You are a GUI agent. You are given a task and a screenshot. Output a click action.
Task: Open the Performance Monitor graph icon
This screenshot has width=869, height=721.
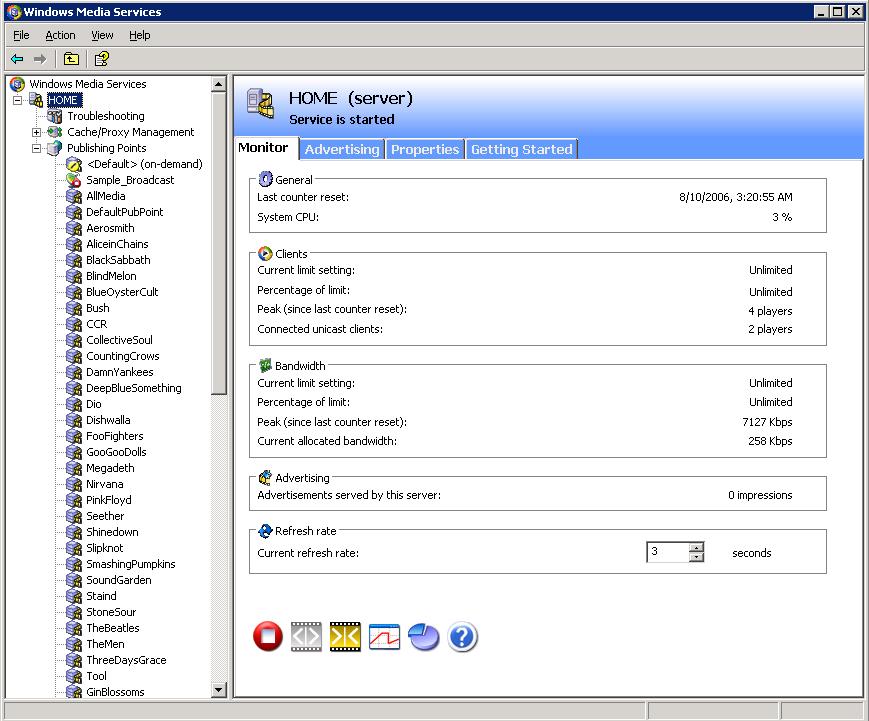(384, 636)
